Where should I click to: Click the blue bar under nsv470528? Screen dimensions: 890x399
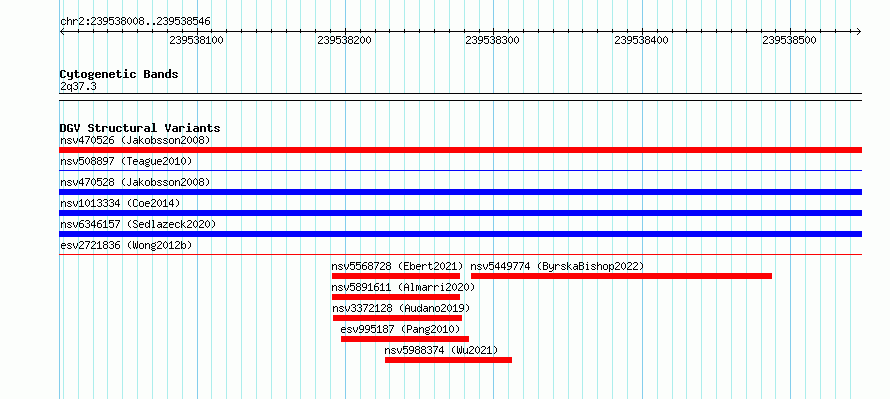460,192
